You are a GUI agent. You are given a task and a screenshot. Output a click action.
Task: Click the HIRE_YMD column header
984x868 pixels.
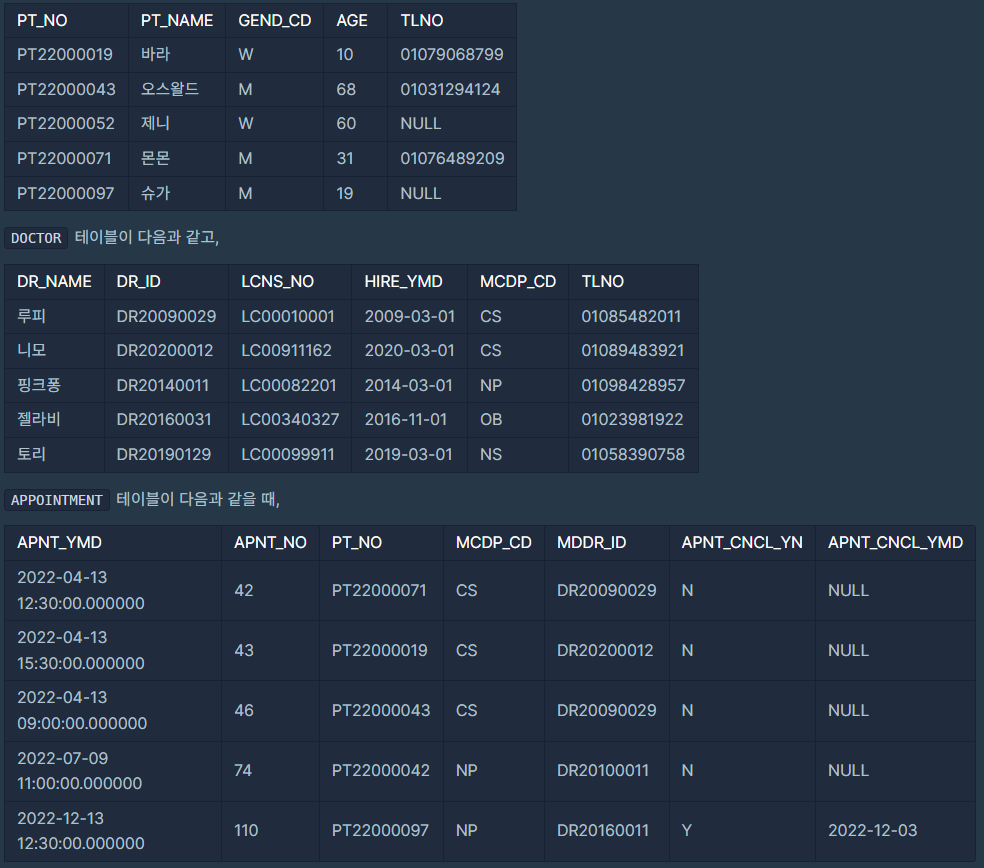[404, 282]
